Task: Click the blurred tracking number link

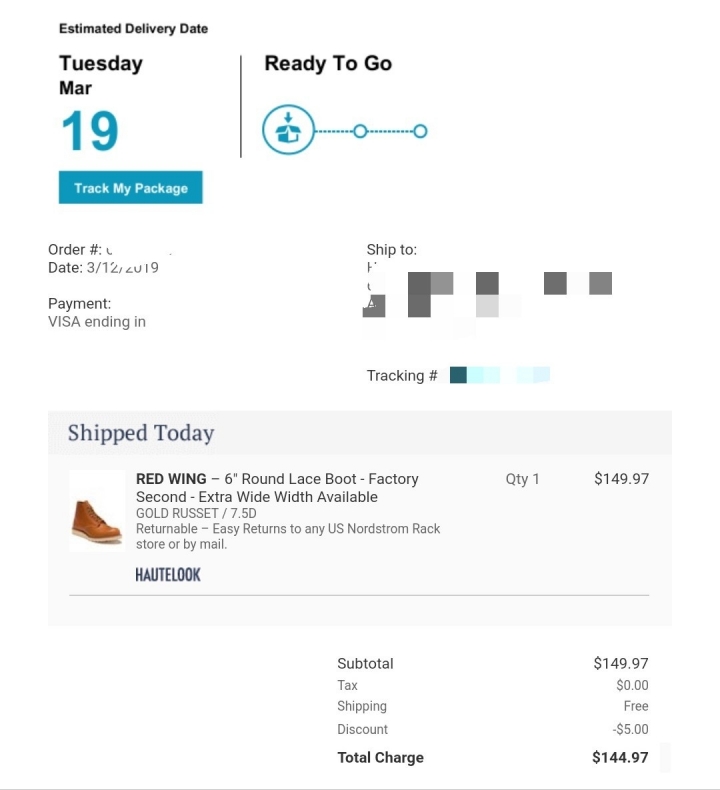Action: pyautogui.click(x=499, y=375)
